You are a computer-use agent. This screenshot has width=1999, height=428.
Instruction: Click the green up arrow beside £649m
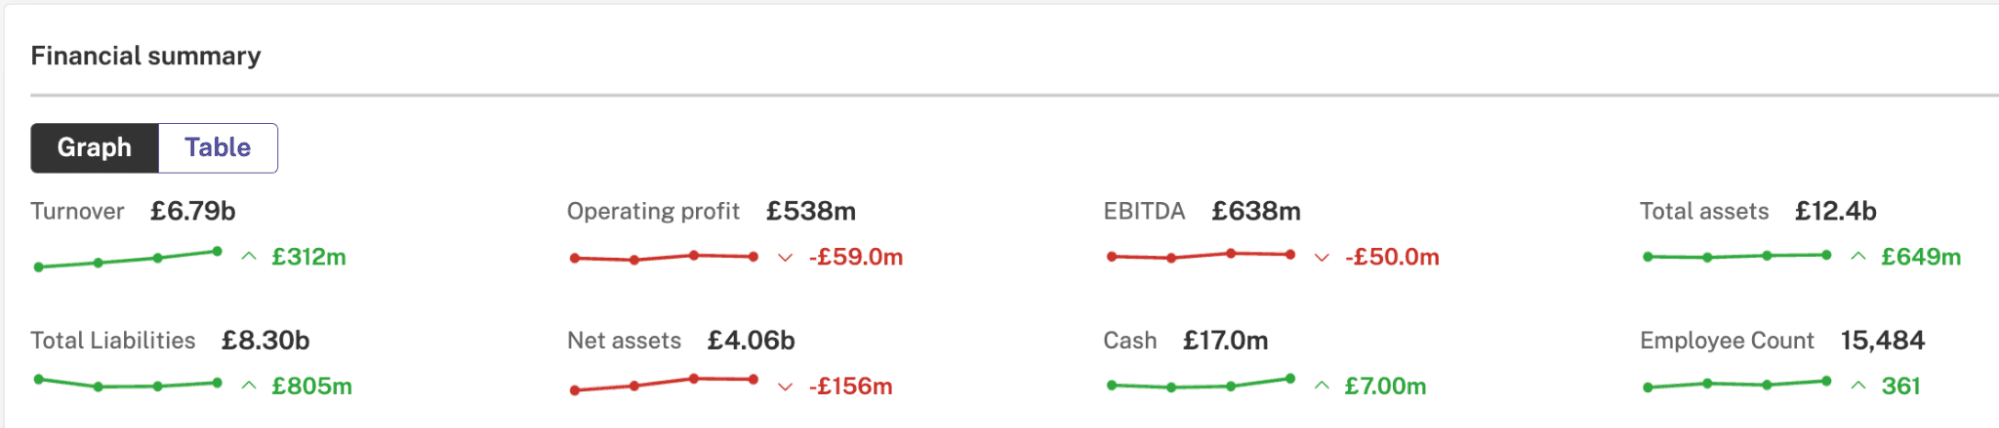click(x=1858, y=257)
